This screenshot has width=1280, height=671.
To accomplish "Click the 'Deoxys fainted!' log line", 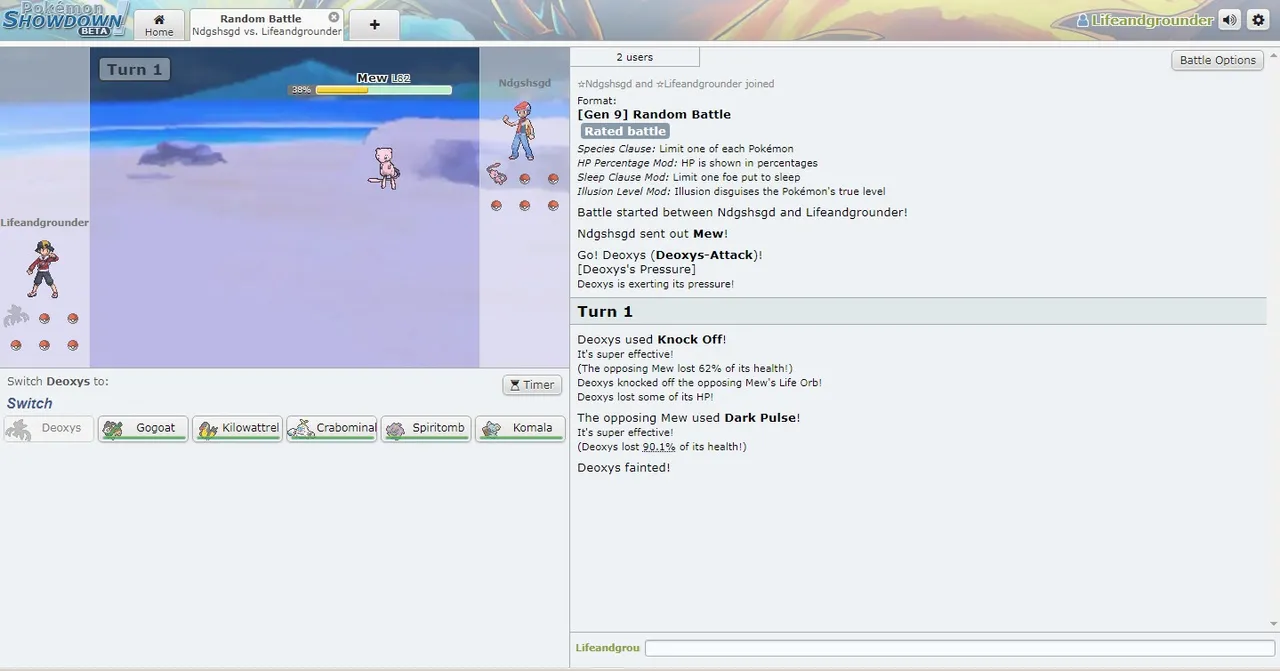I will (x=624, y=467).
